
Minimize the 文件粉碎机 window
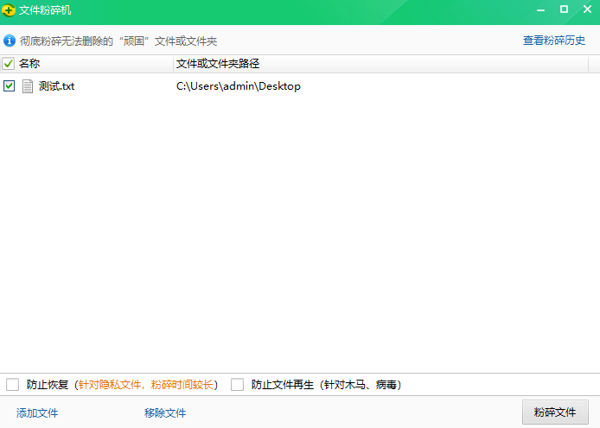pyautogui.click(x=541, y=10)
